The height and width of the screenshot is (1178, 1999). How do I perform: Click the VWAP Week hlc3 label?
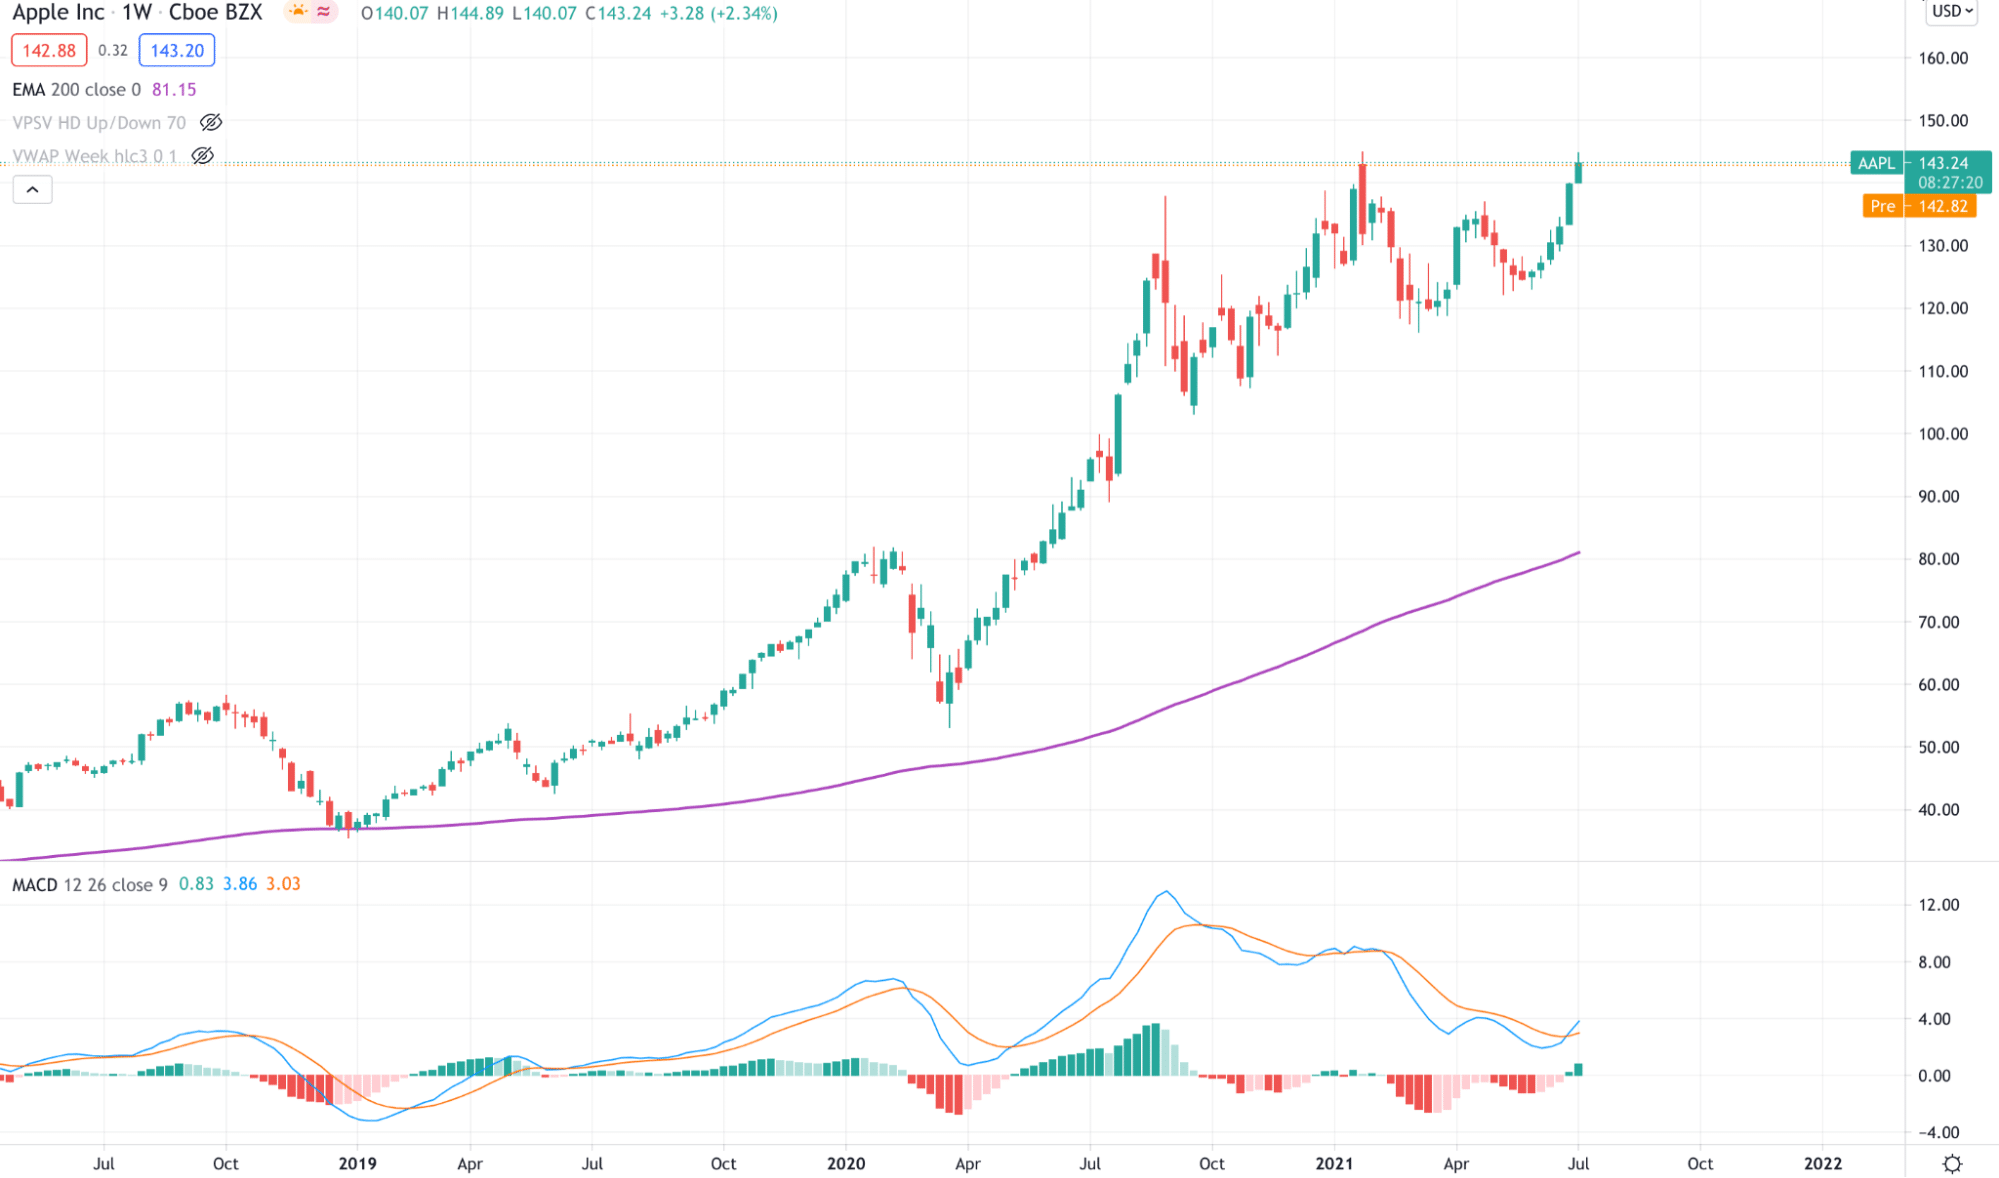coord(95,156)
